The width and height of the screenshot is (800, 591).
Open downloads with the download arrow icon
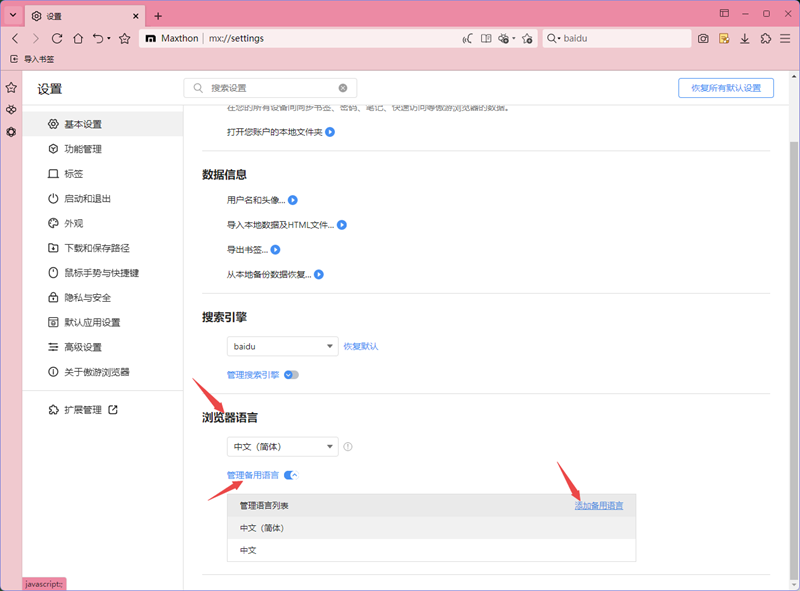coord(745,38)
